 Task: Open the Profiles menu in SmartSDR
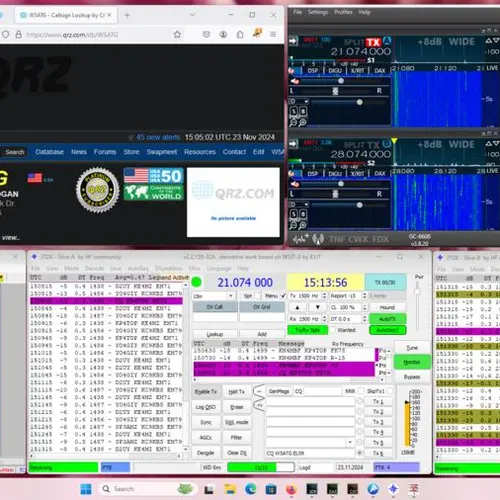coord(343,12)
